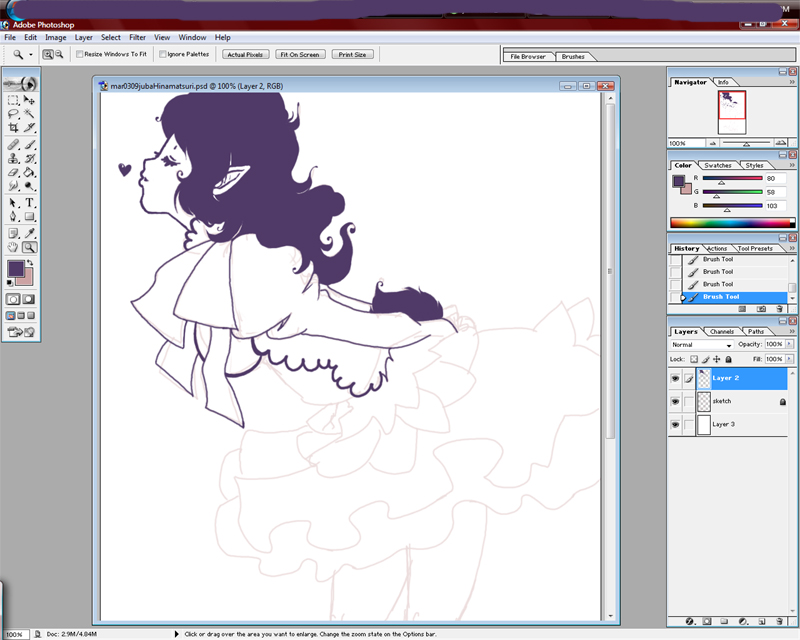The height and width of the screenshot is (640, 800).
Task: Pick the Eyedropper tool
Action: click(x=30, y=232)
